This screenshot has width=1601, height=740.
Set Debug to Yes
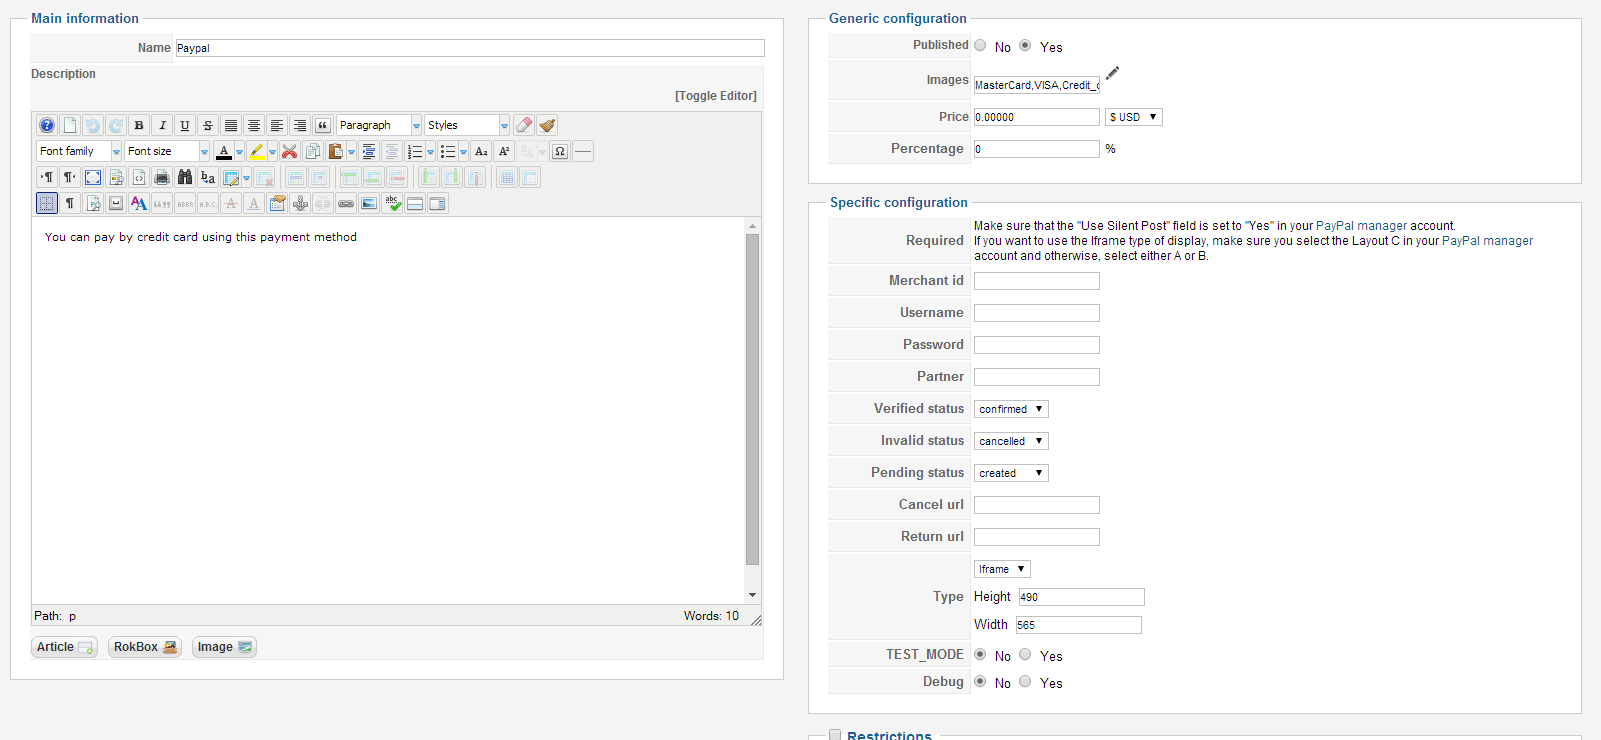coord(1025,681)
